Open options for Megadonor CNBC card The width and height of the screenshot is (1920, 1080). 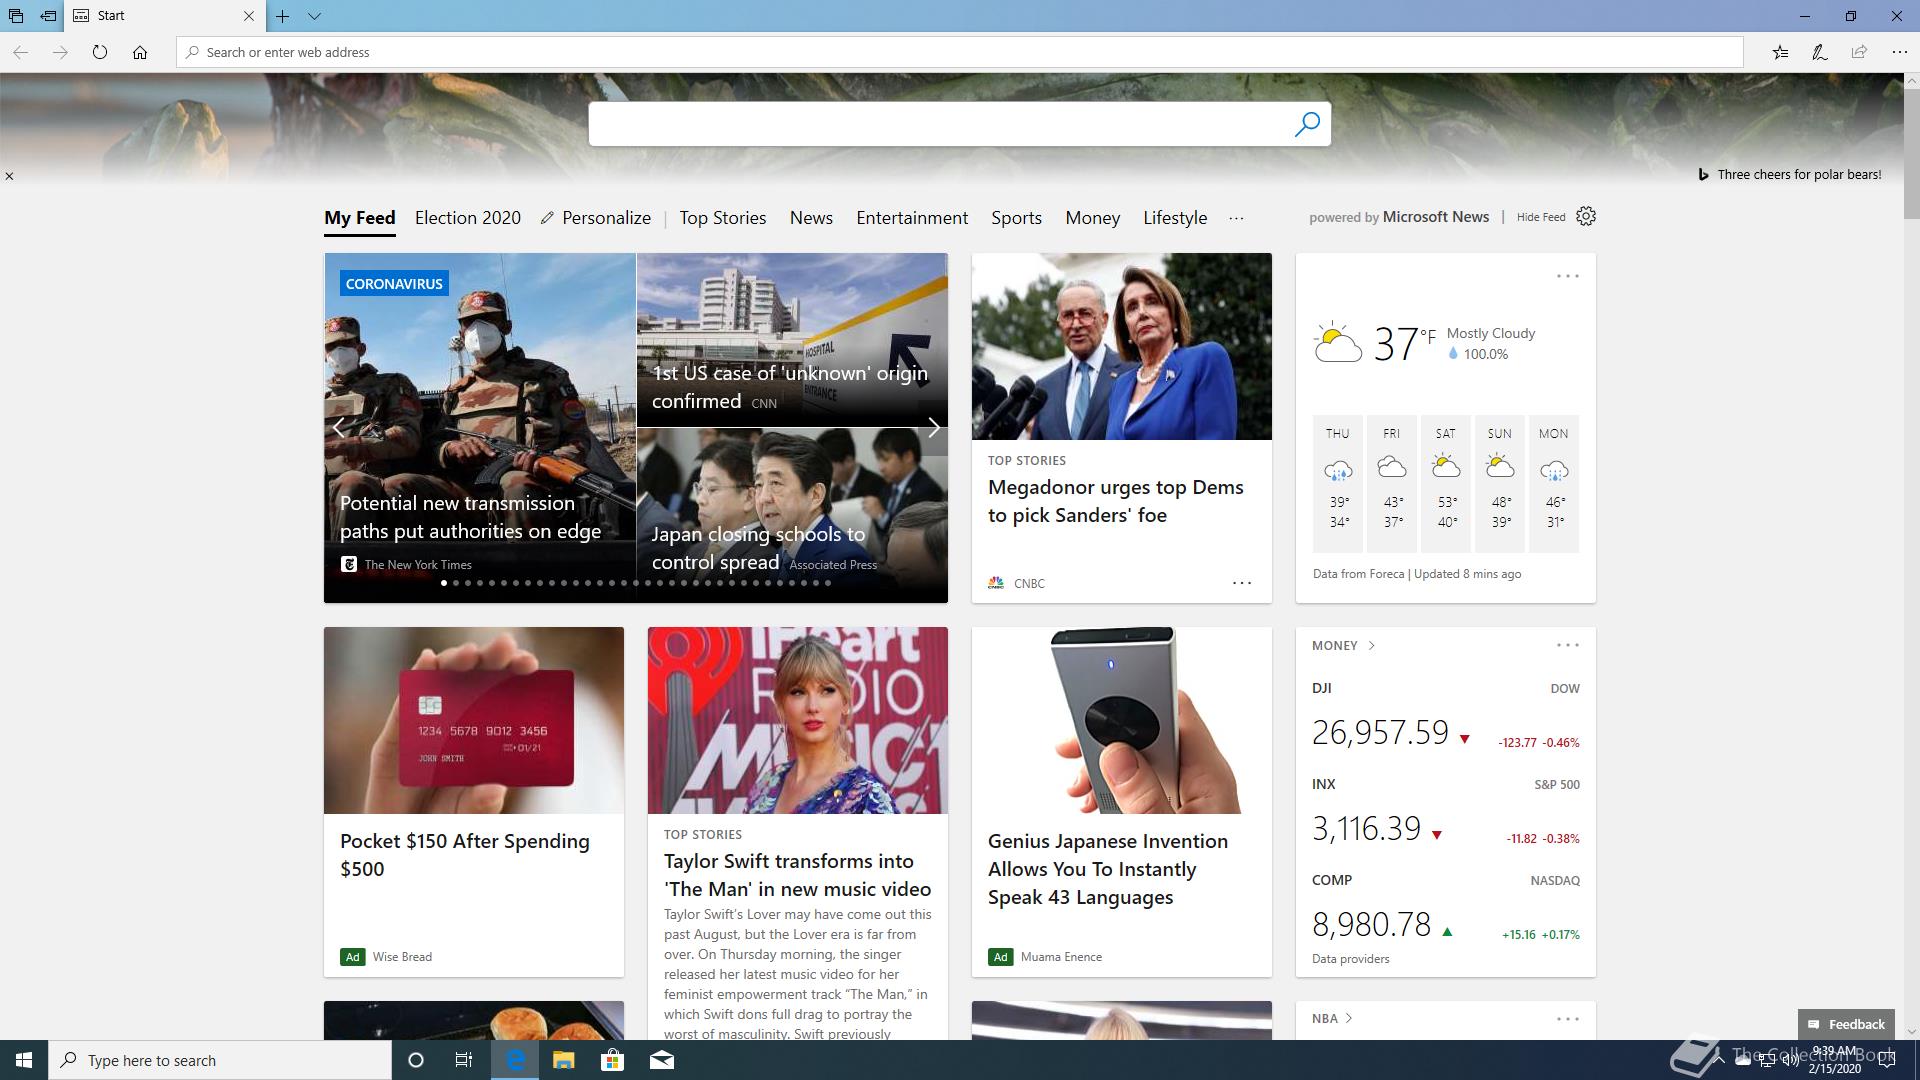click(1242, 583)
